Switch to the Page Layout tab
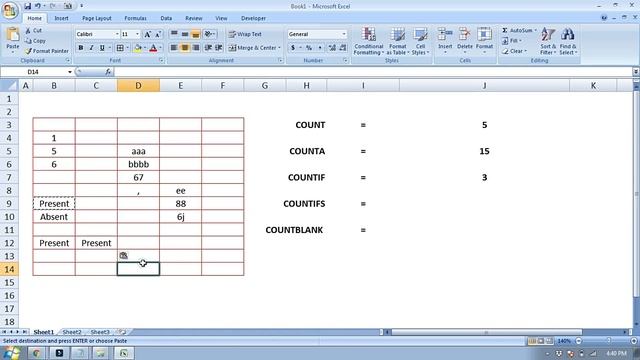Viewport: 640px width, 360px height. 97,18
